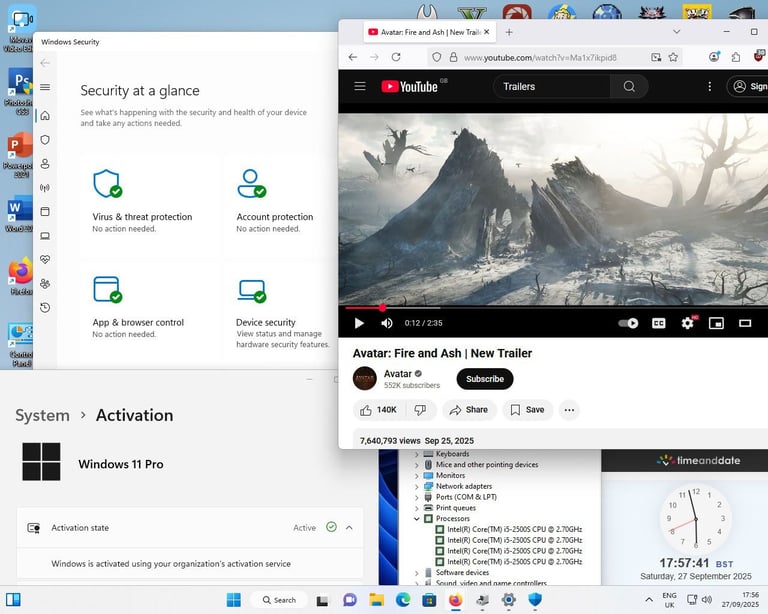Subscribe to Avatar channel
Screen dimensions: 768x614
pos(485,379)
